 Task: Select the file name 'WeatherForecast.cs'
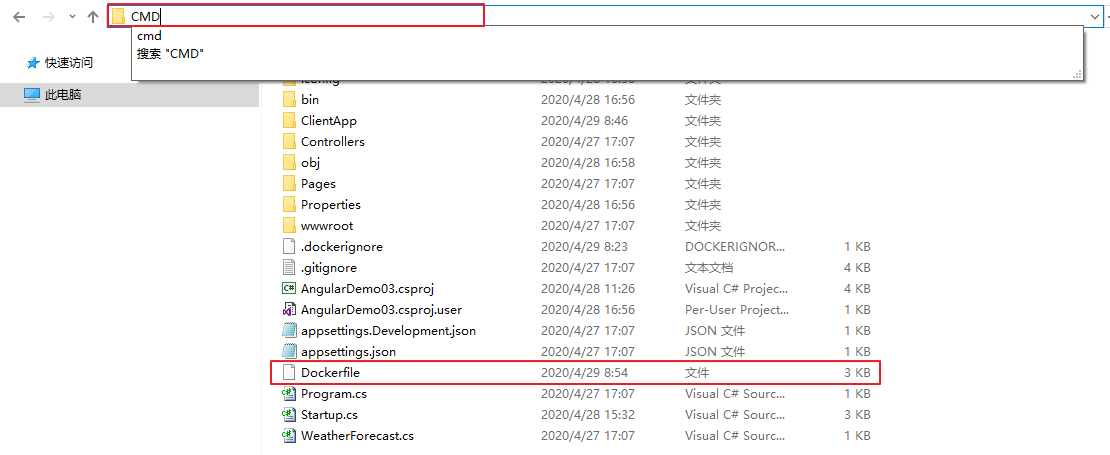coord(357,435)
